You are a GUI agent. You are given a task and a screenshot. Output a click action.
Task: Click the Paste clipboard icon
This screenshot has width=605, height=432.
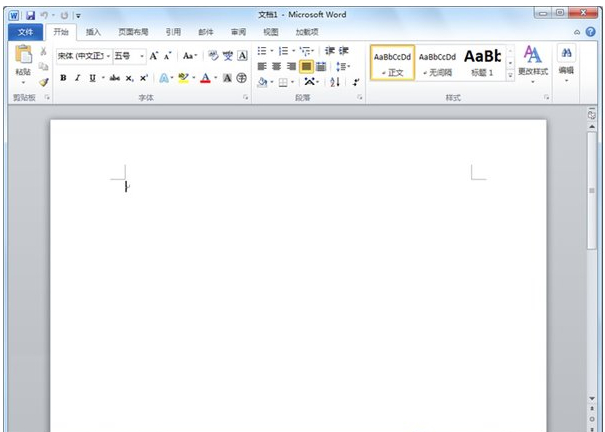(x=24, y=54)
